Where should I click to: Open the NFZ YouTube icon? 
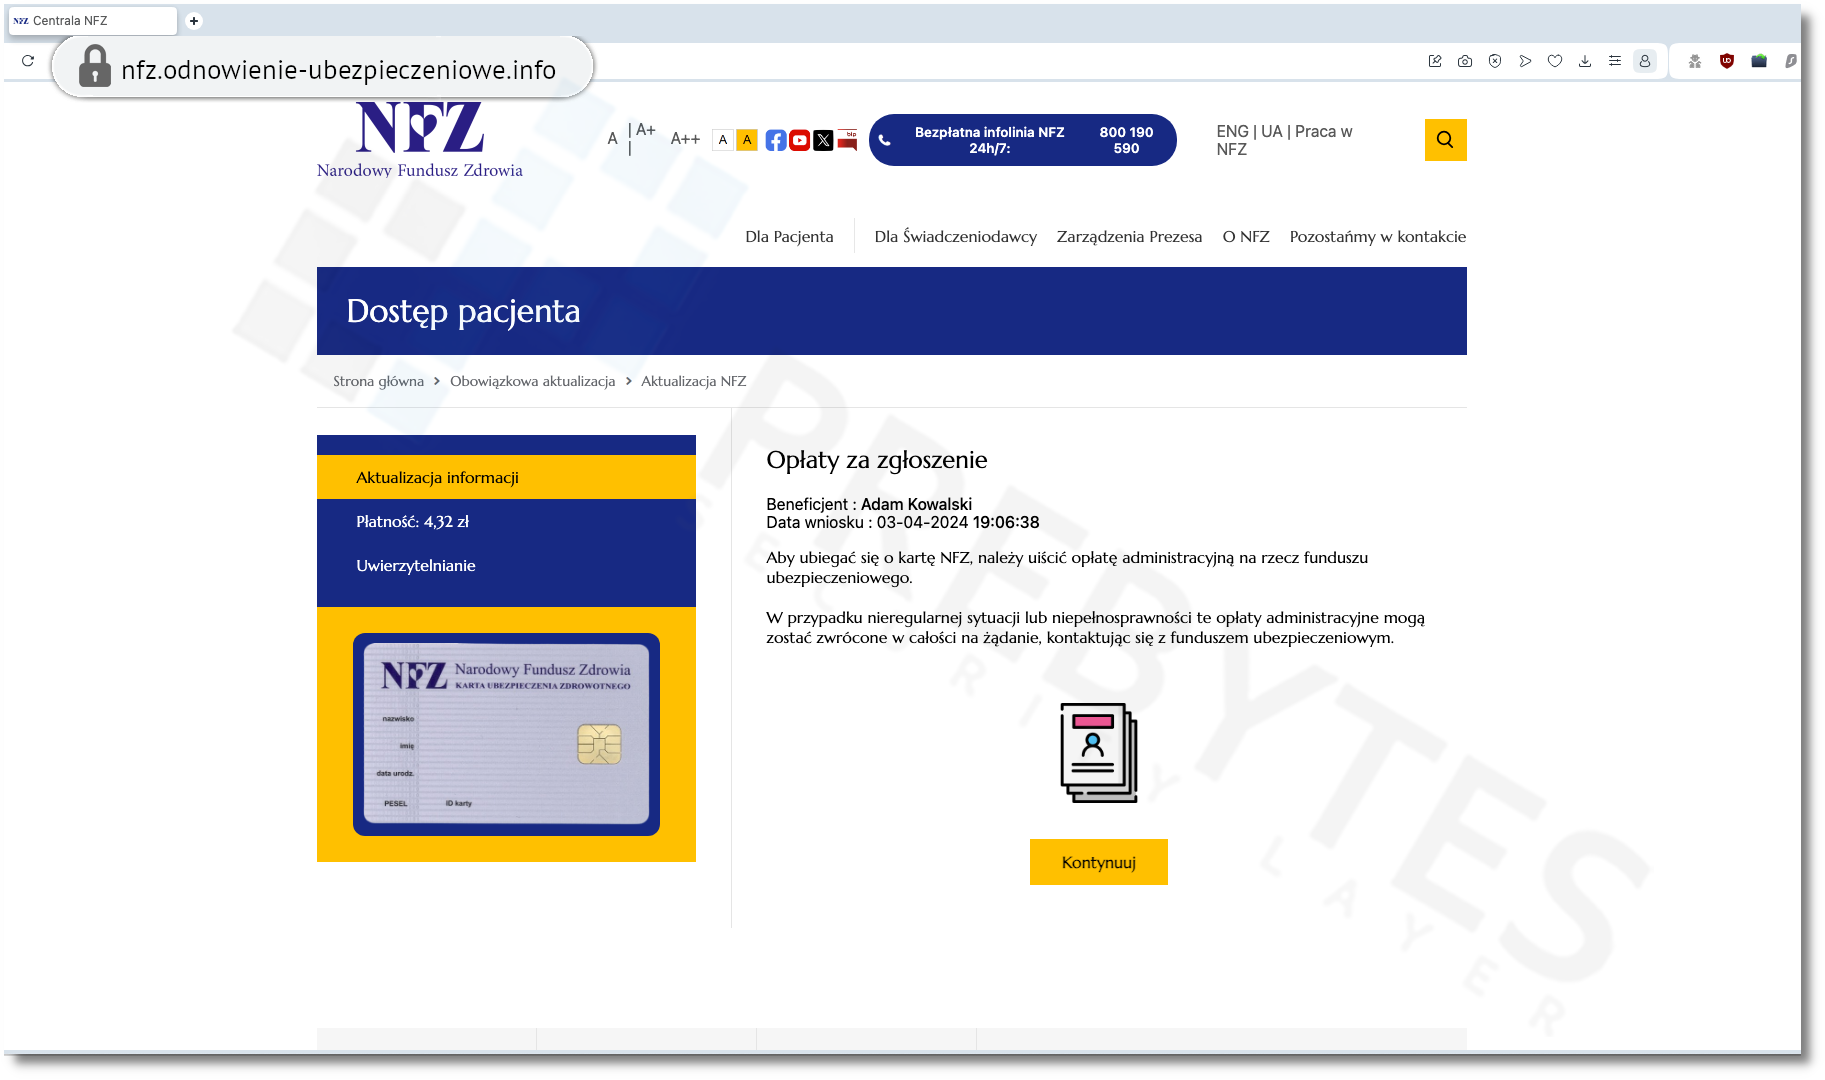tap(800, 140)
